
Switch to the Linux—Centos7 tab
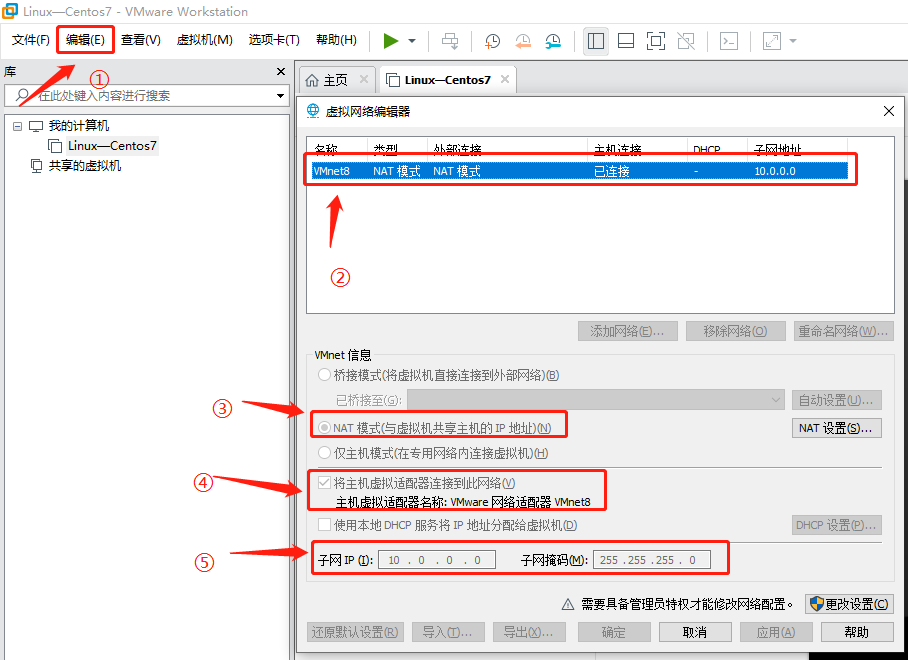(x=447, y=80)
